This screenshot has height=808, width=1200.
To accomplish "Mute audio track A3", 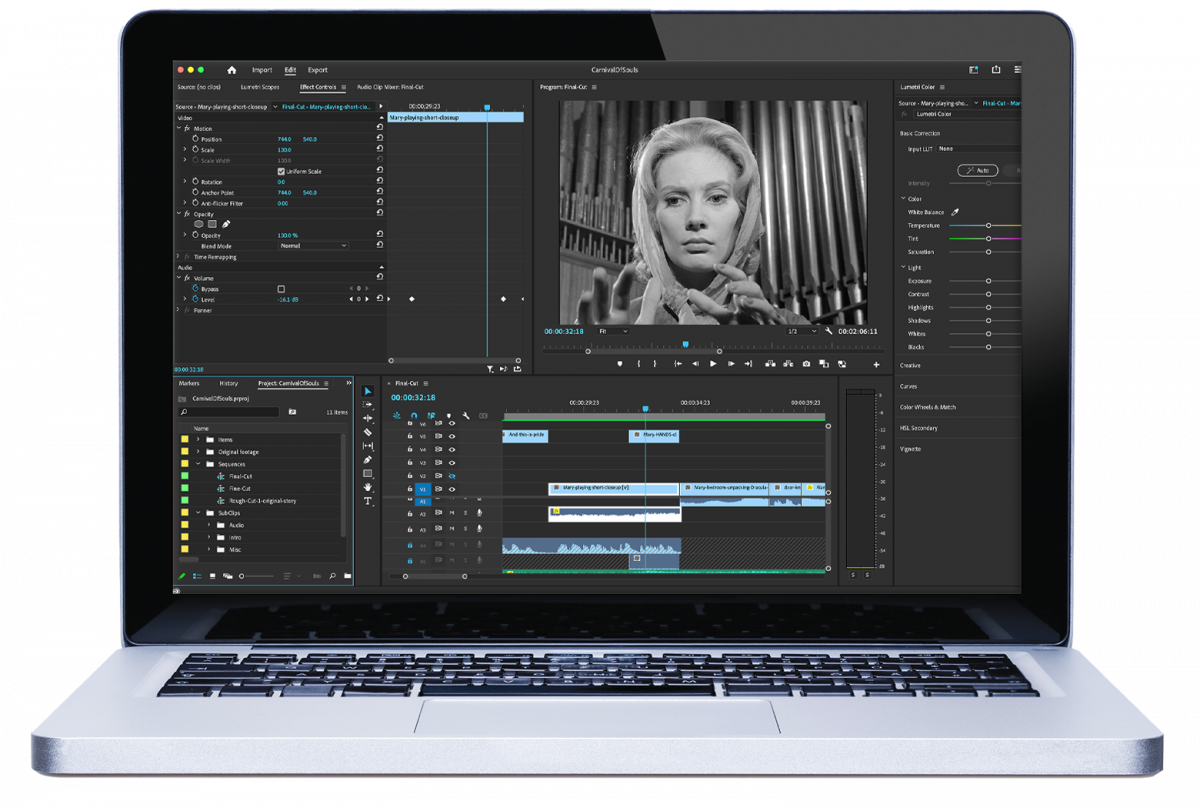I will coord(450,529).
